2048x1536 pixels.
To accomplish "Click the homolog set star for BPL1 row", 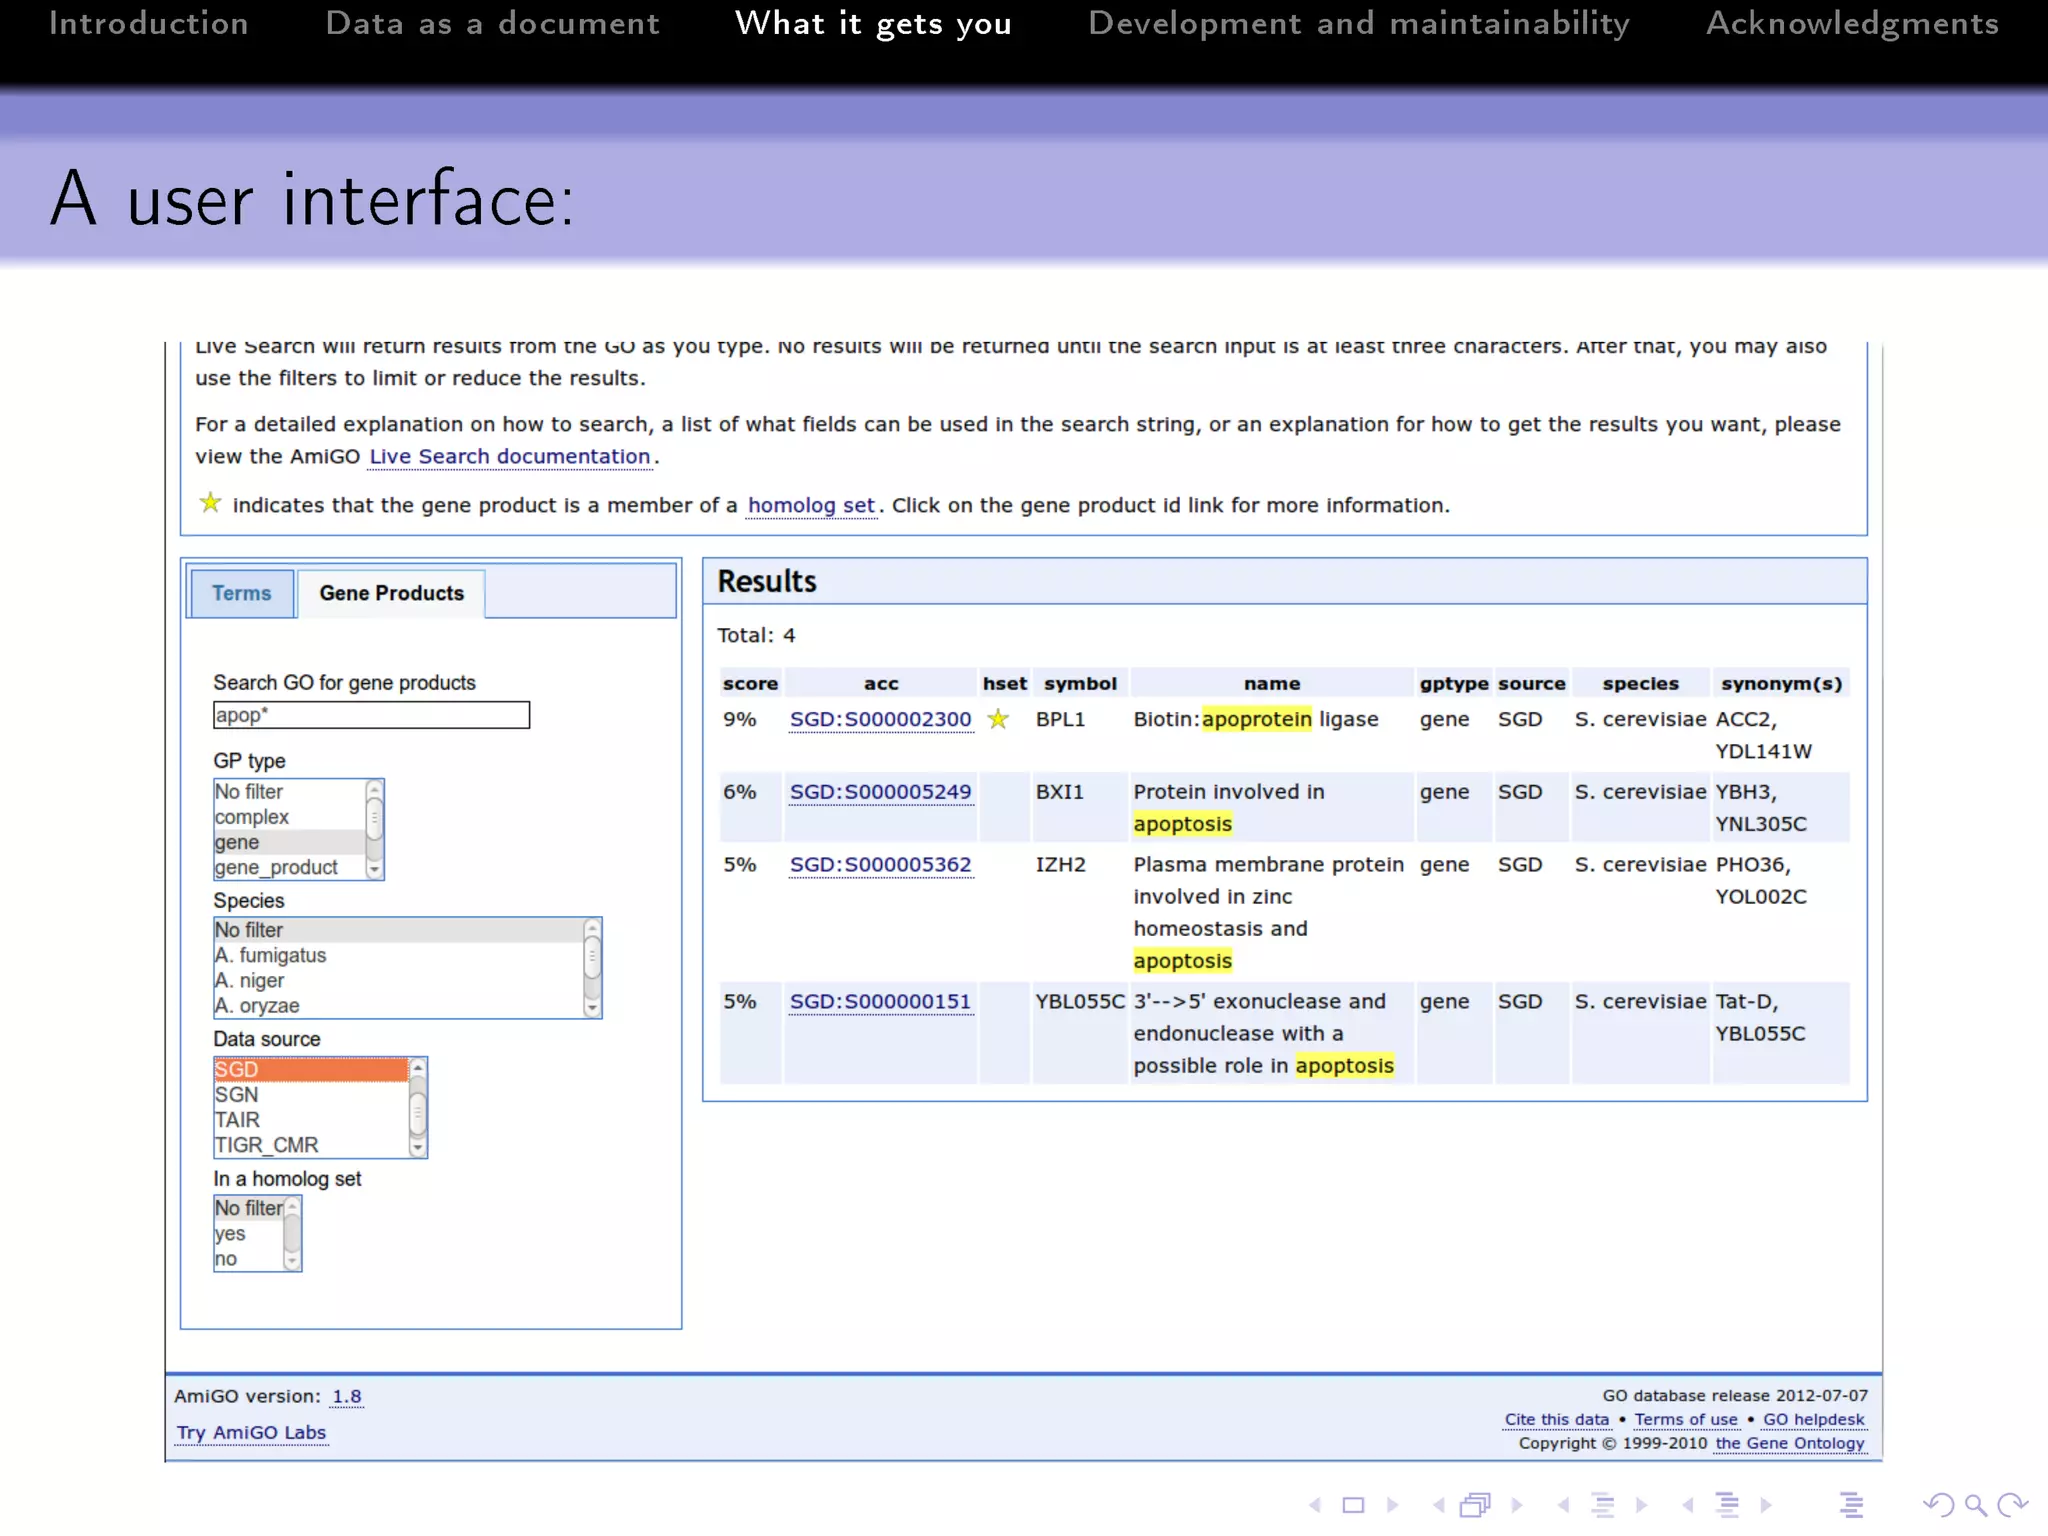I will tap(998, 719).
